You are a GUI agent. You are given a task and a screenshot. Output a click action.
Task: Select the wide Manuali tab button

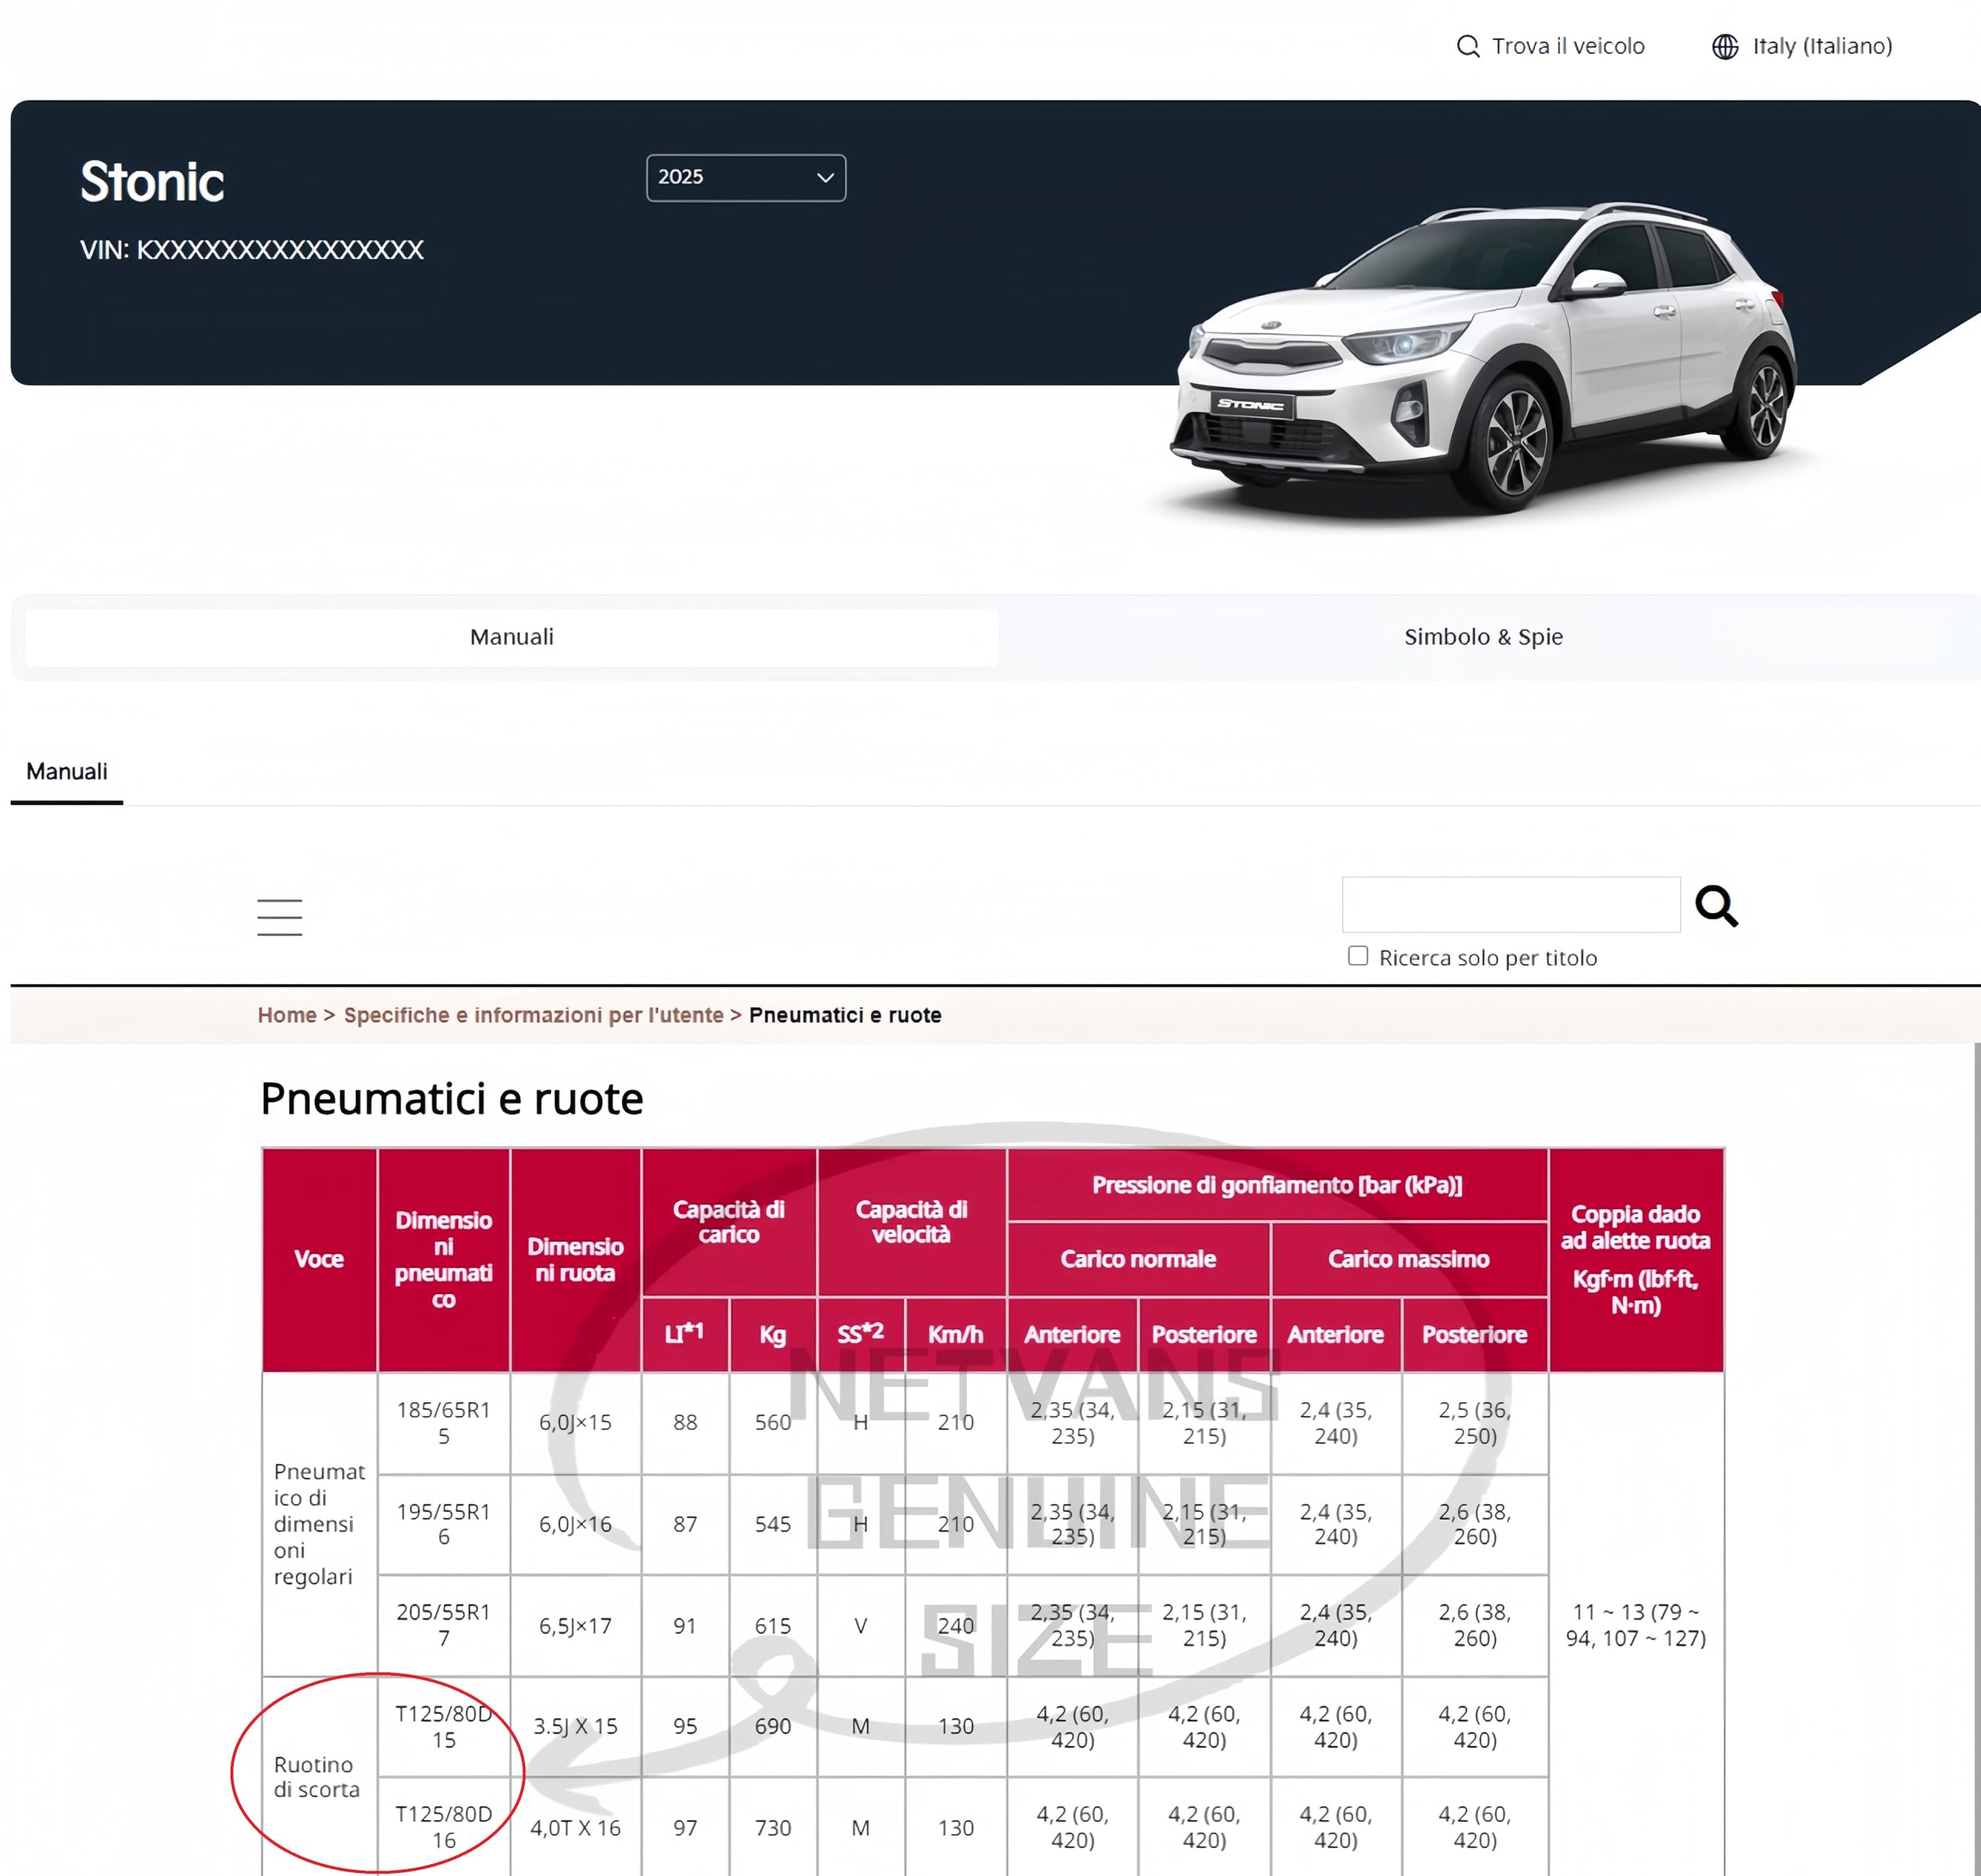(x=511, y=637)
